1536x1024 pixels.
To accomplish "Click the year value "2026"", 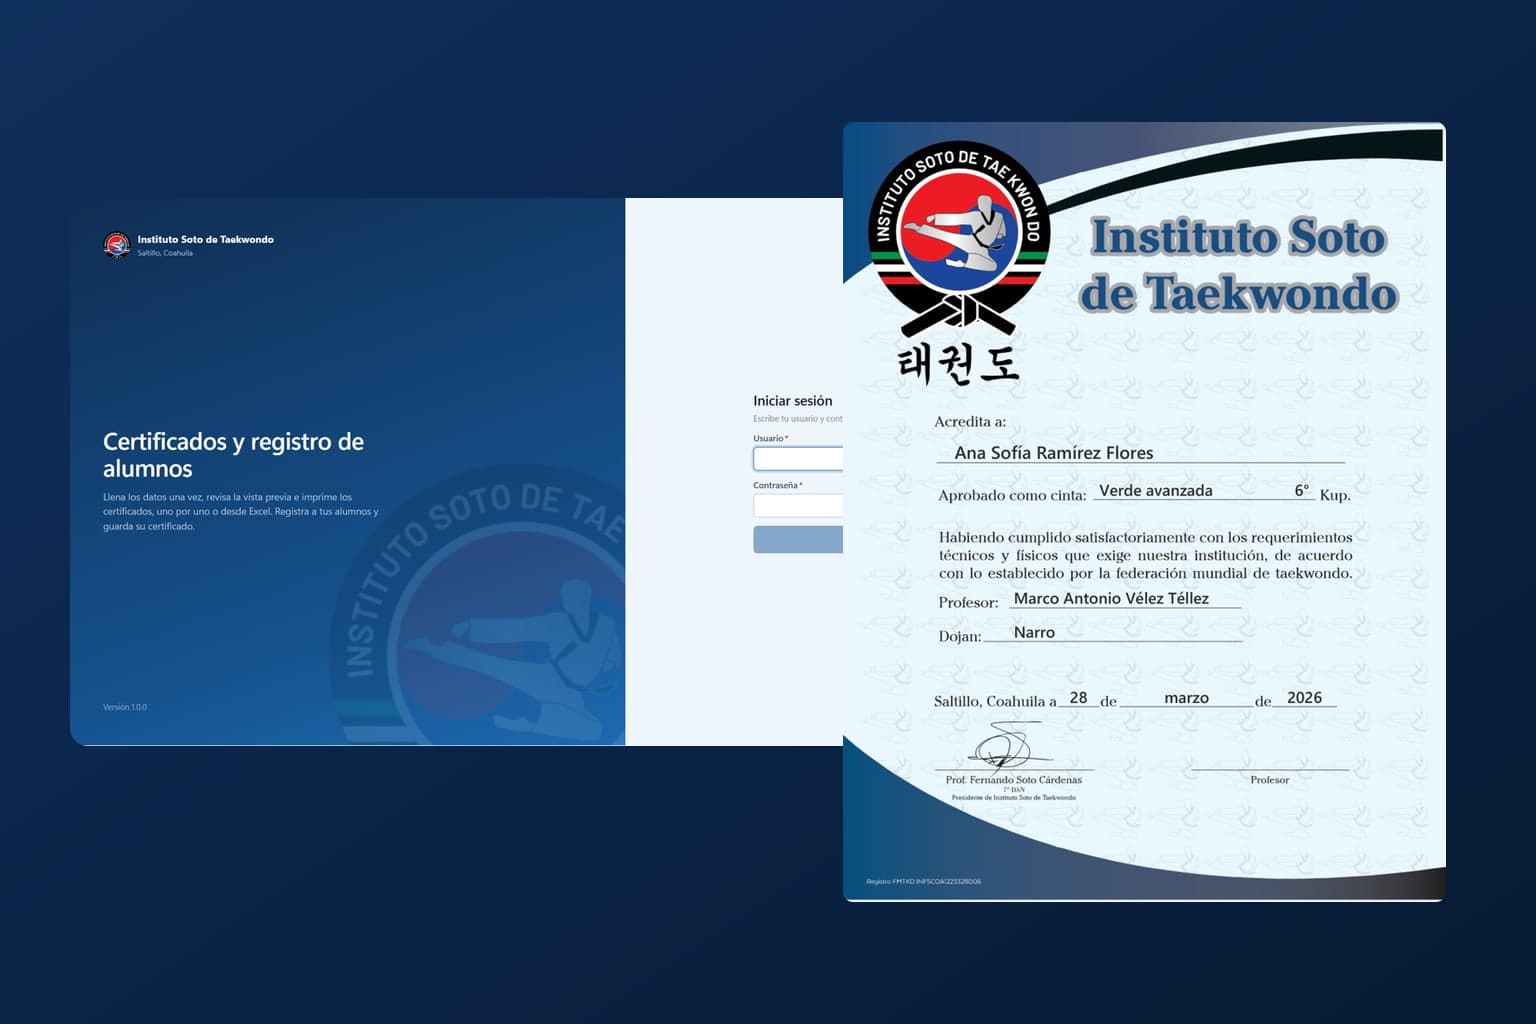I will [1304, 698].
